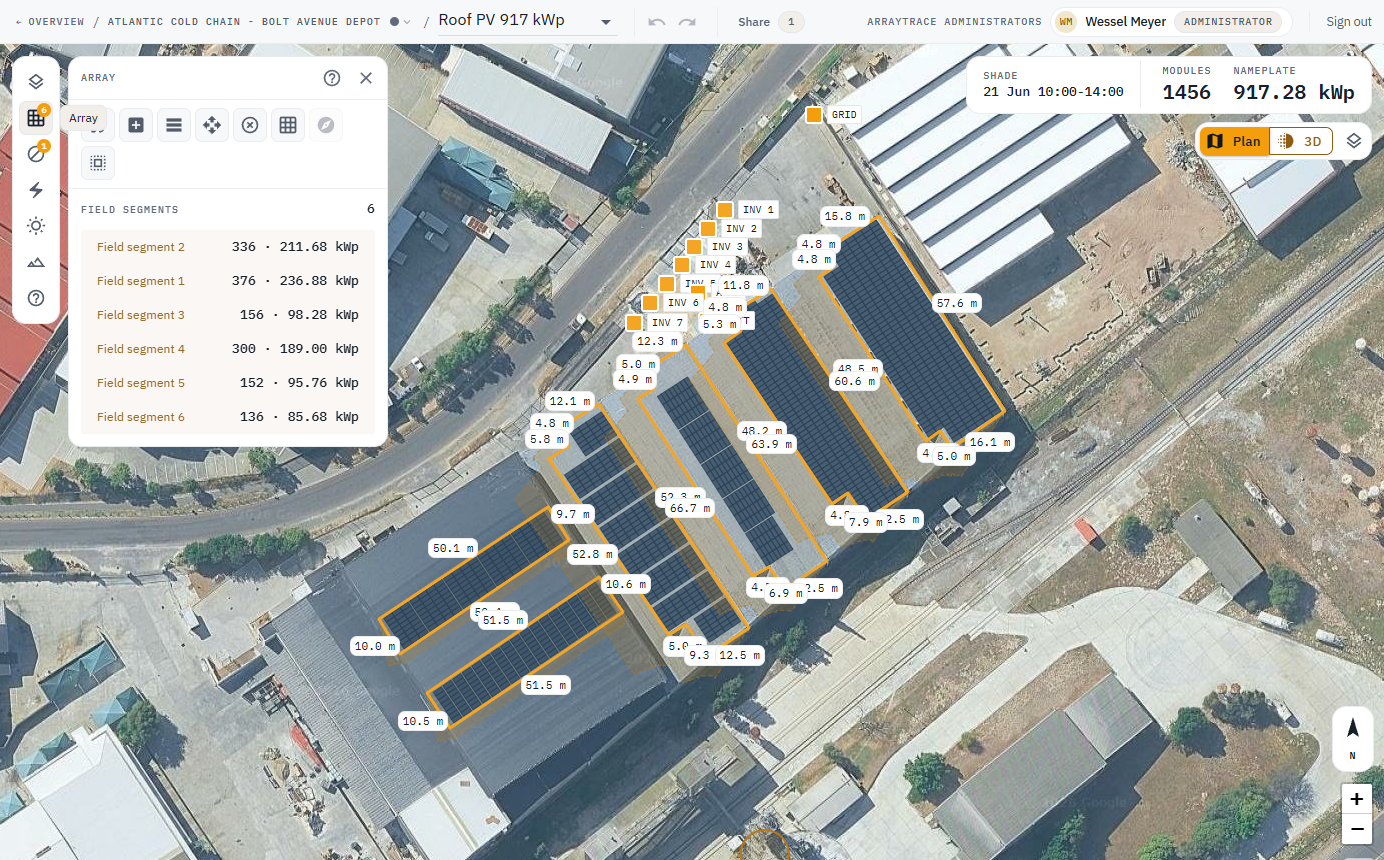Go back to Overview breadcrumb

click(x=49, y=22)
